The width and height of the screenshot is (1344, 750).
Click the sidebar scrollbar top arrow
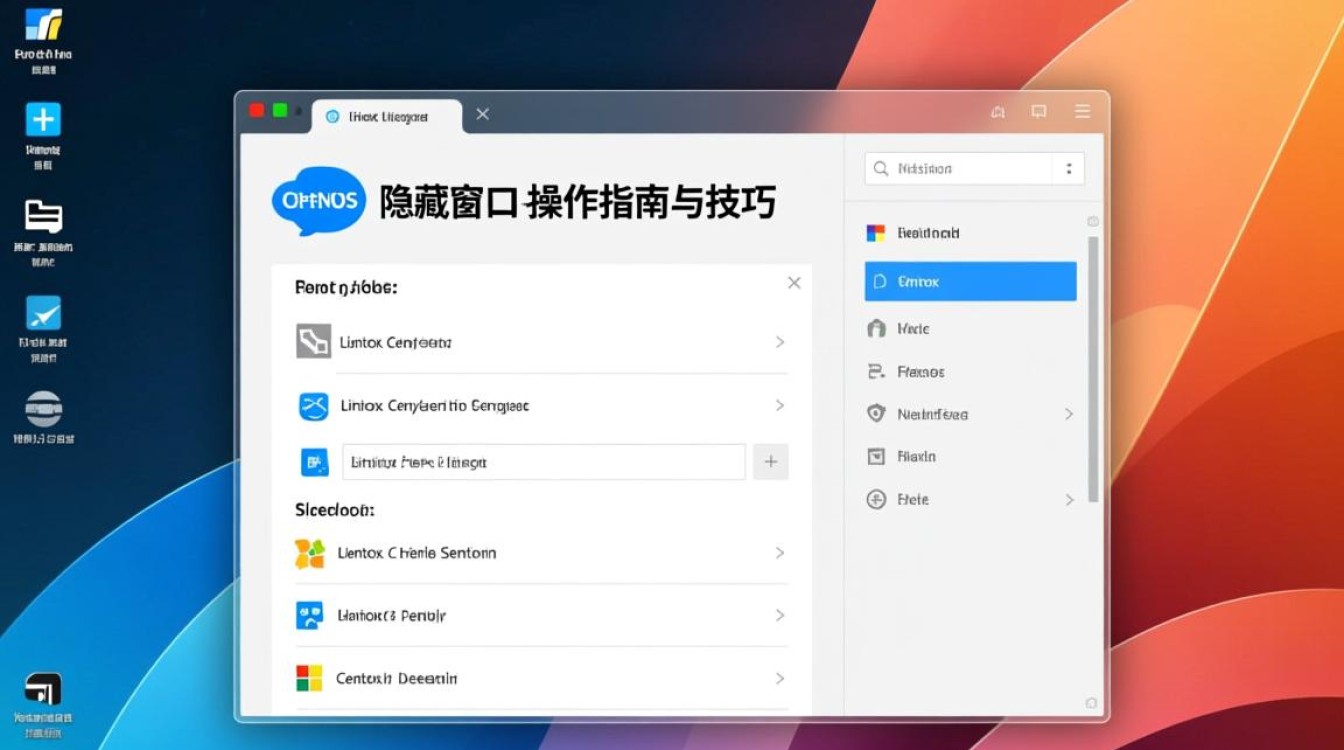coord(1093,221)
